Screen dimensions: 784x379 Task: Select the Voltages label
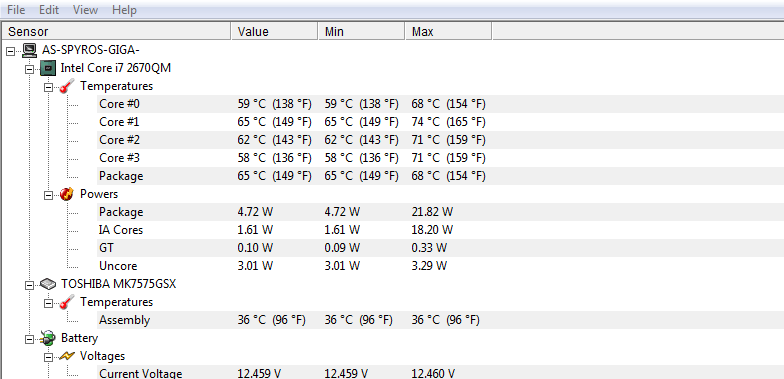click(x=102, y=356)
